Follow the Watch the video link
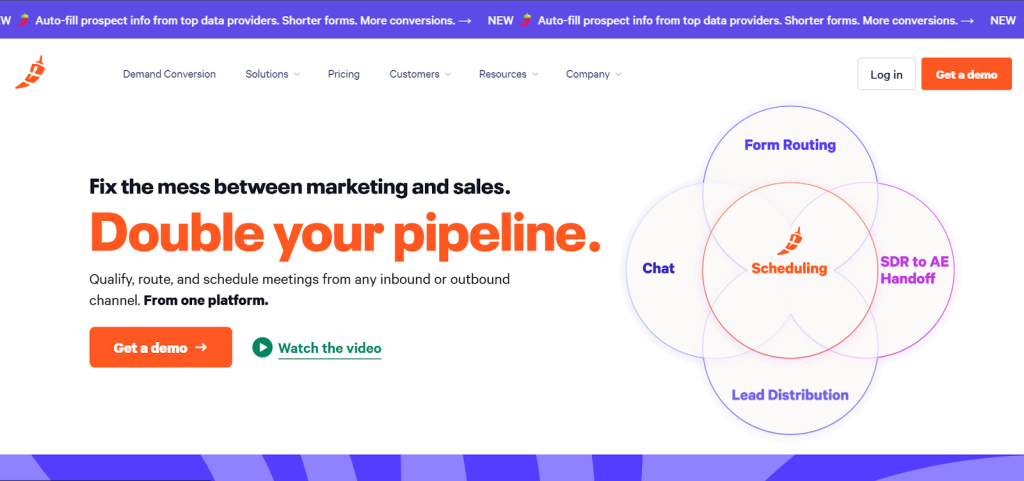 329,348
